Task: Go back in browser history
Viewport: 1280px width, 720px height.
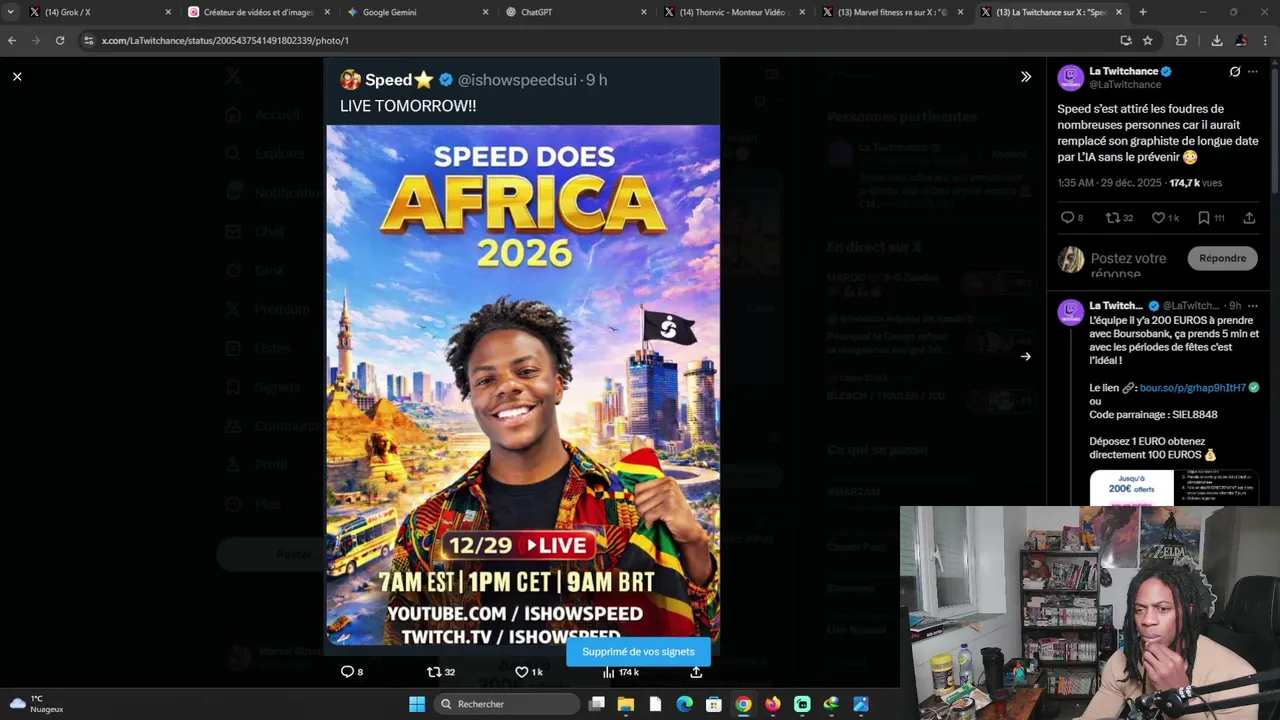Action: (x=12, y=40)
